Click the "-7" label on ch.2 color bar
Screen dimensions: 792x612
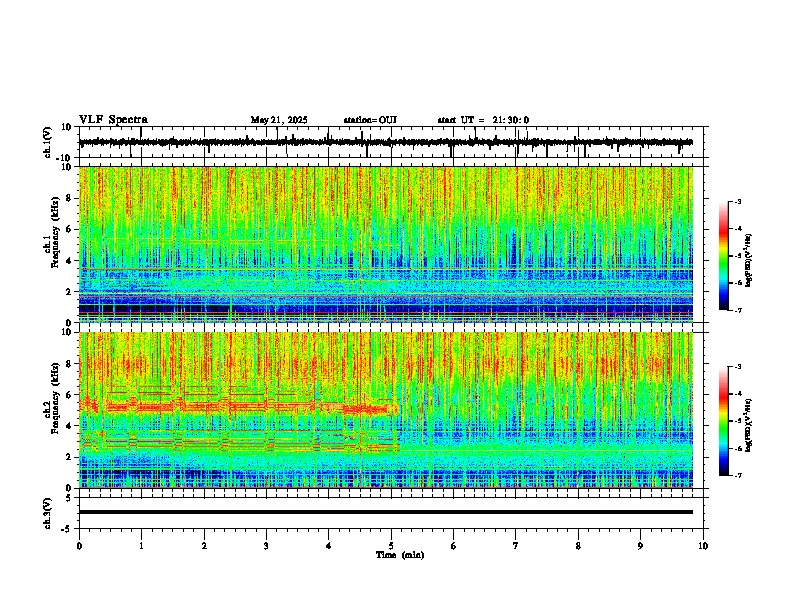tap(737, 475)
